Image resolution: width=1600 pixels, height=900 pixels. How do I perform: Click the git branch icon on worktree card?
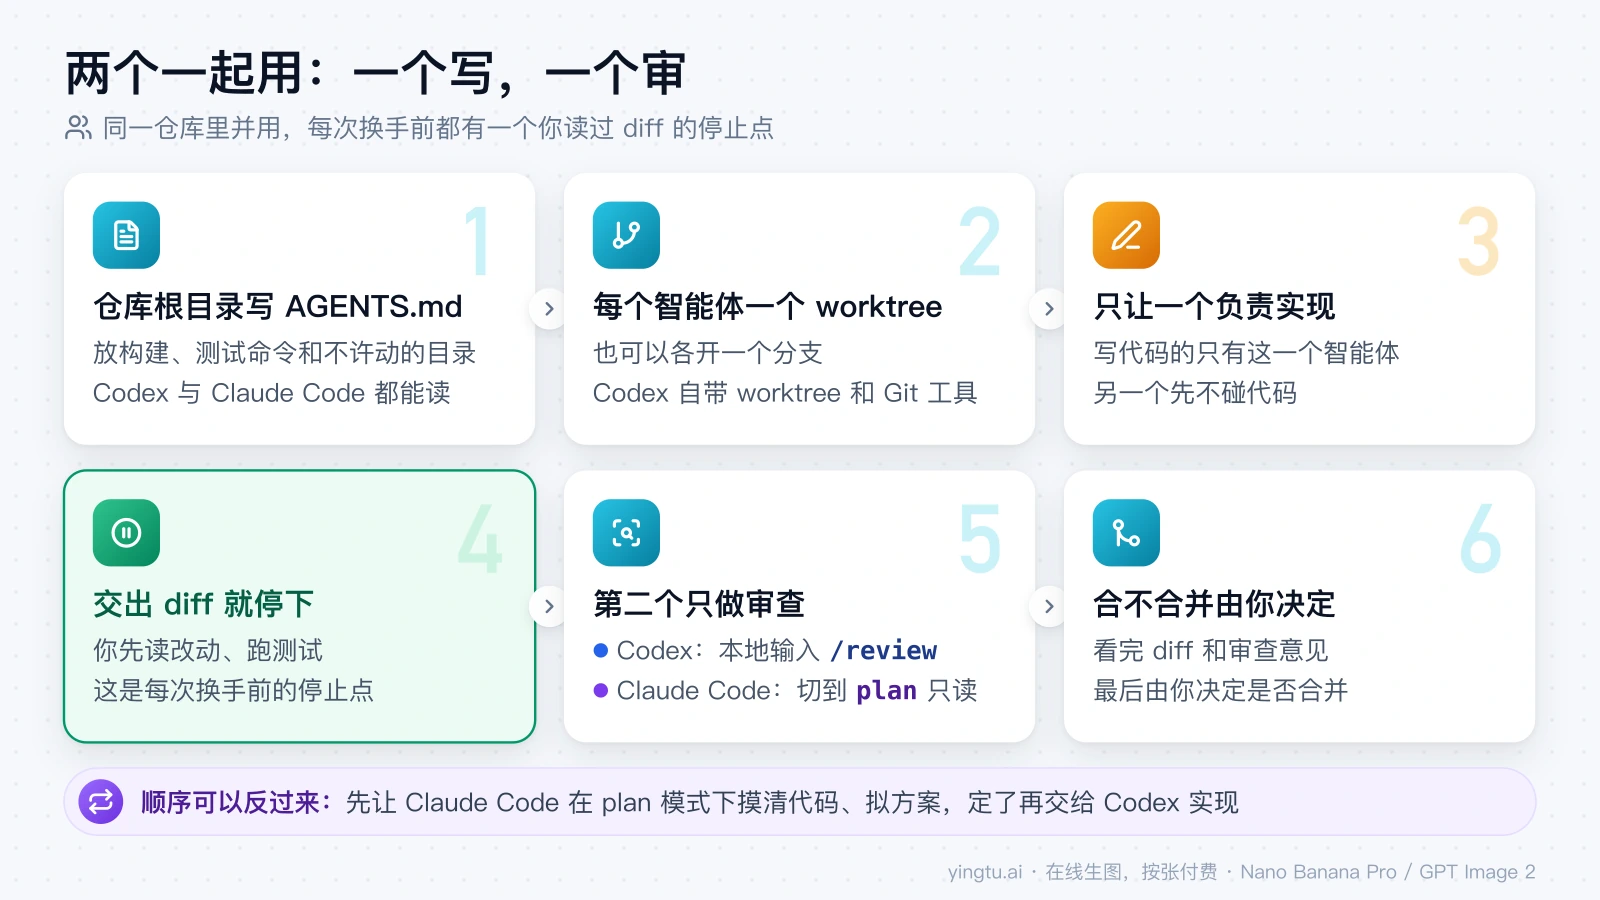click(626, 235)
